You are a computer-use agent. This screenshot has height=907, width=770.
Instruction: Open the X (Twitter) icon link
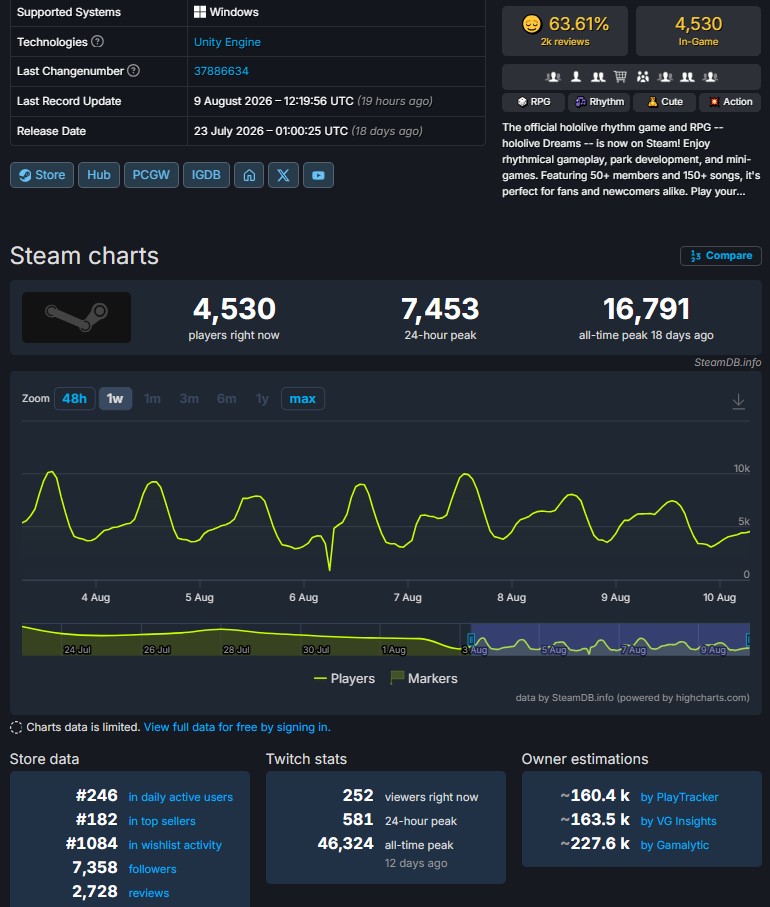click(283, 175)
